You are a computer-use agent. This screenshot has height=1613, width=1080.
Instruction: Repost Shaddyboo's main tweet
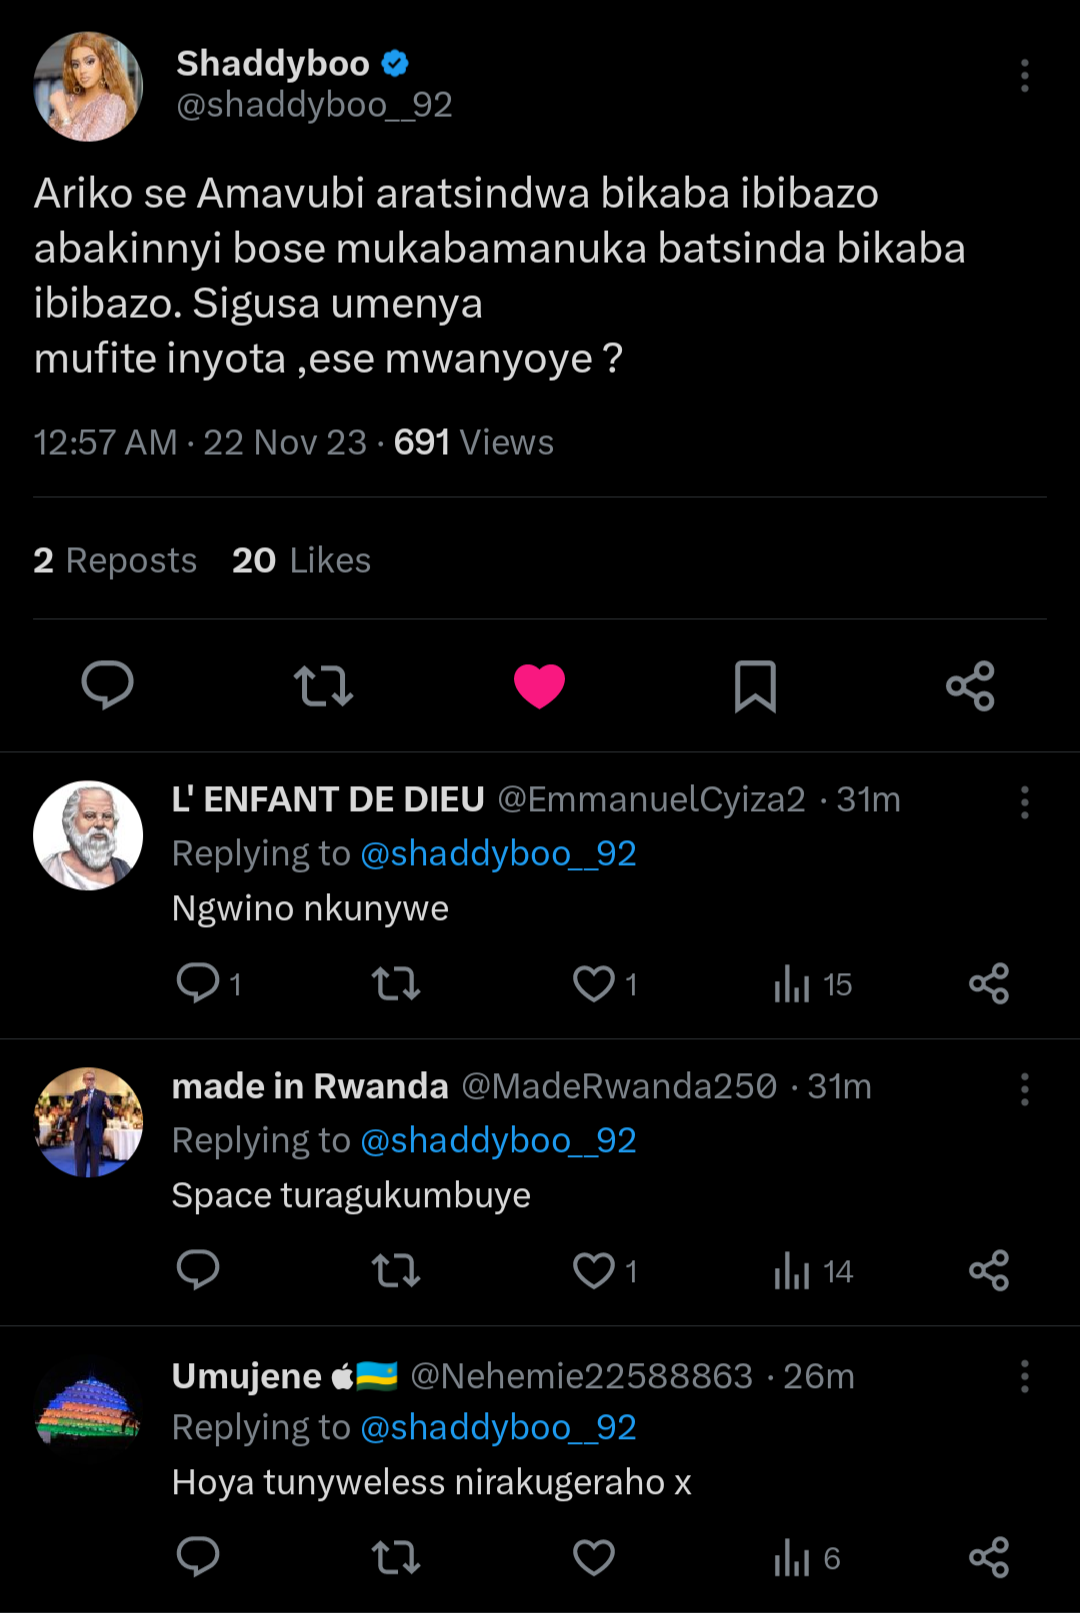[x=323, y=686]
